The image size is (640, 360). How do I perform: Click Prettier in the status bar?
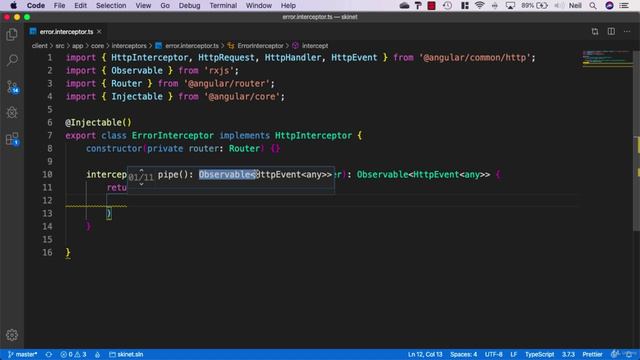coord(592,354)
